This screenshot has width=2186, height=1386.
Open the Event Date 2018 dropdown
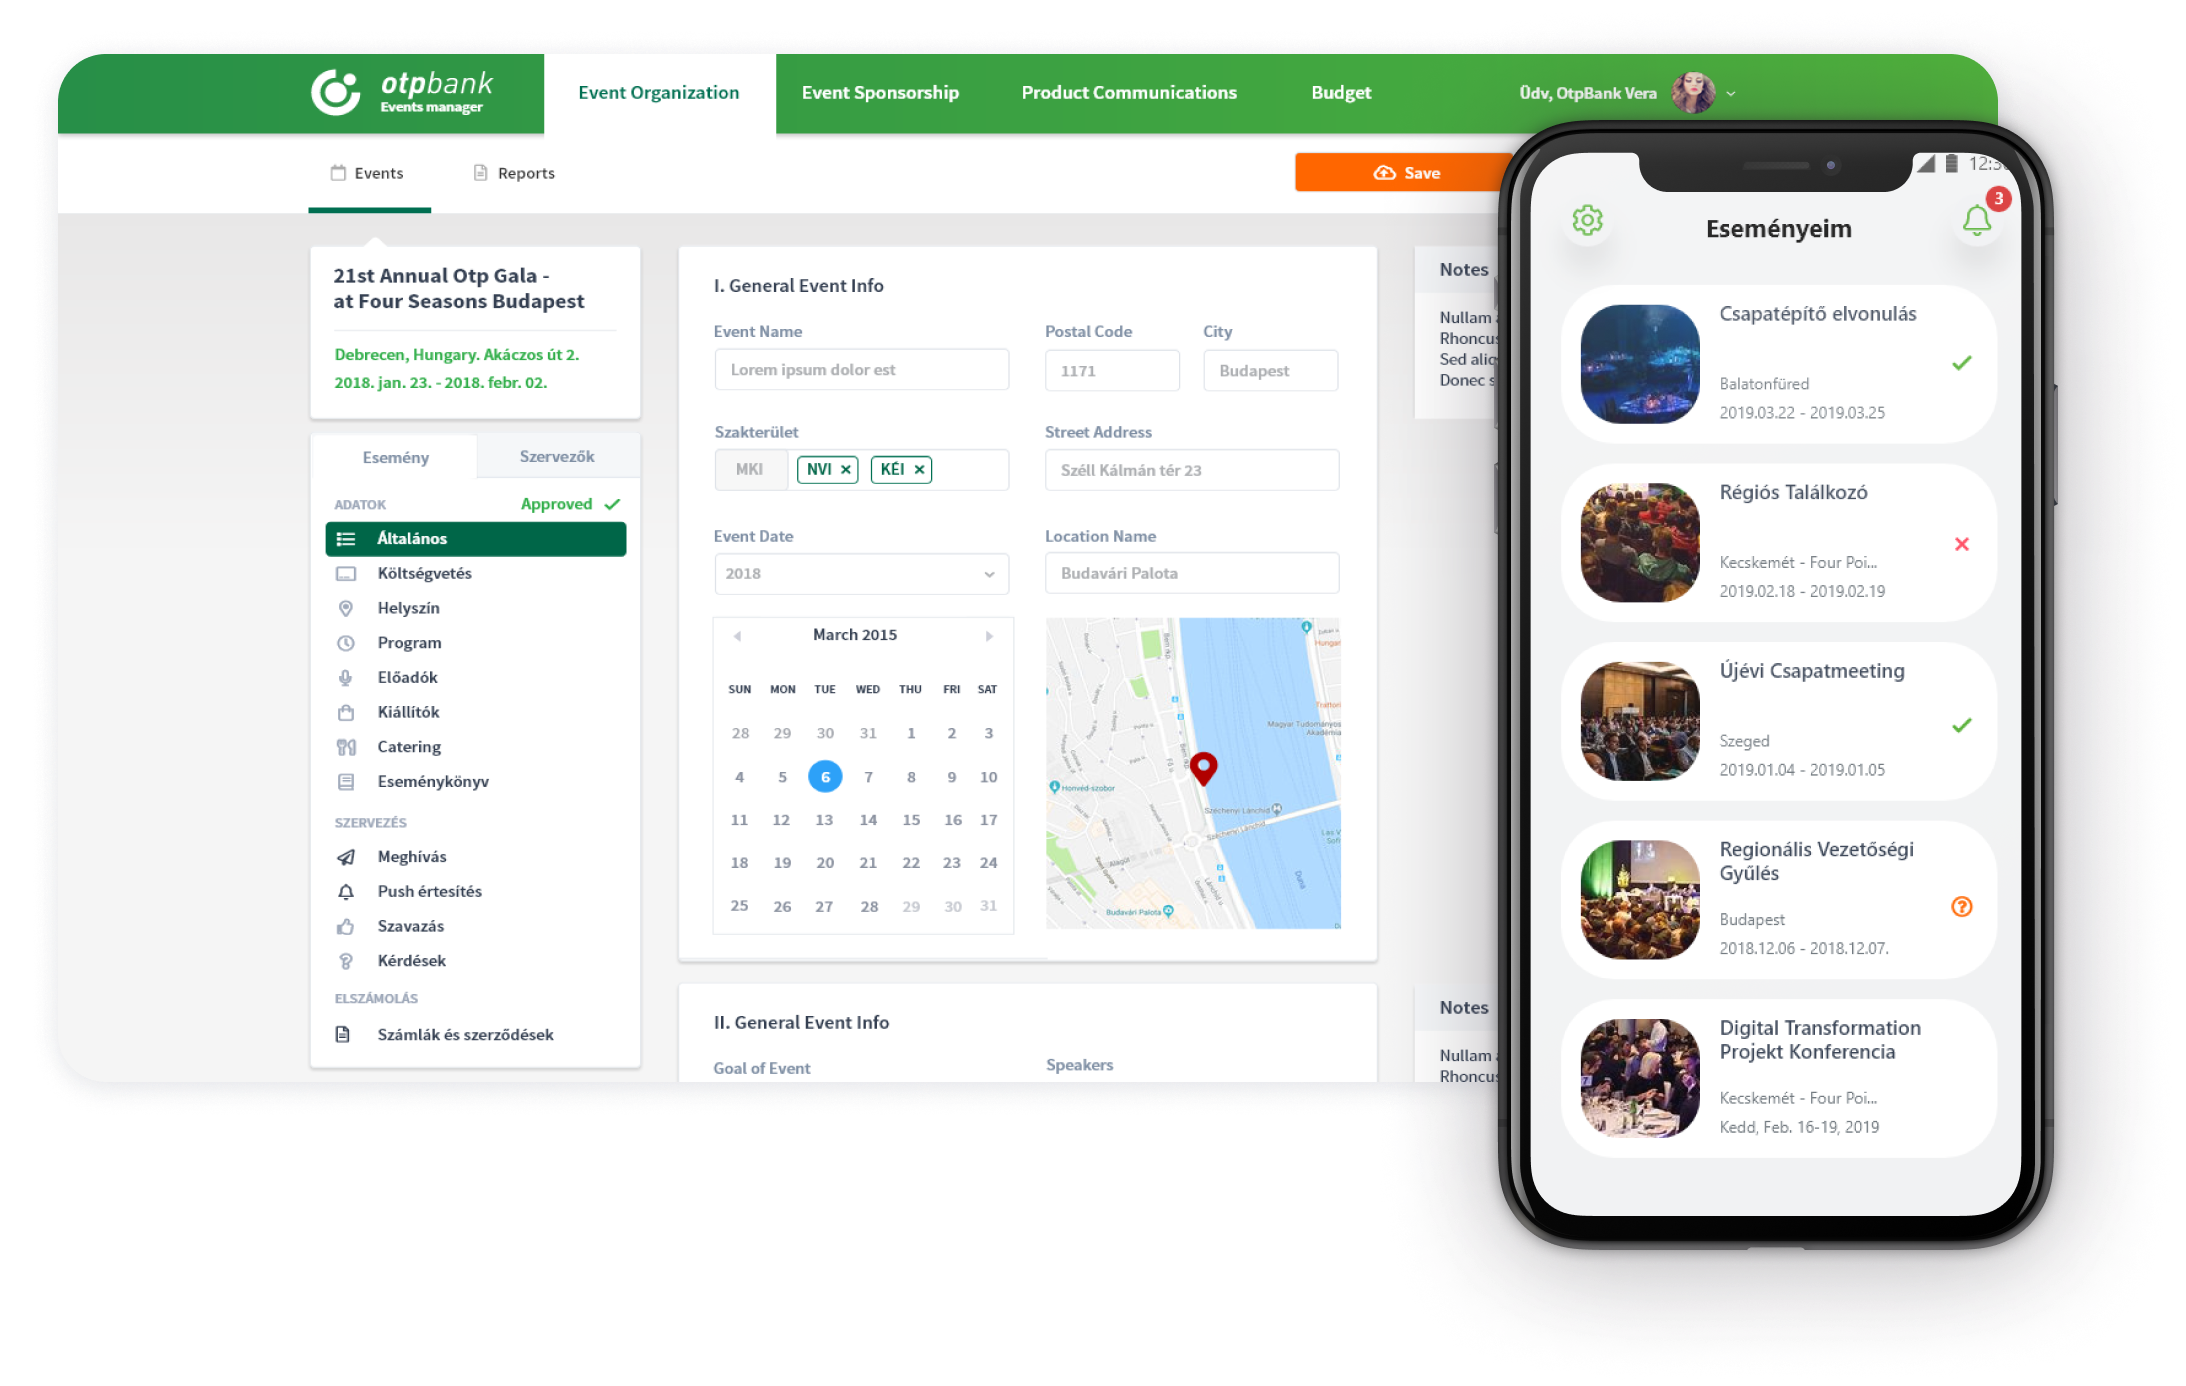tap(861, 574)
